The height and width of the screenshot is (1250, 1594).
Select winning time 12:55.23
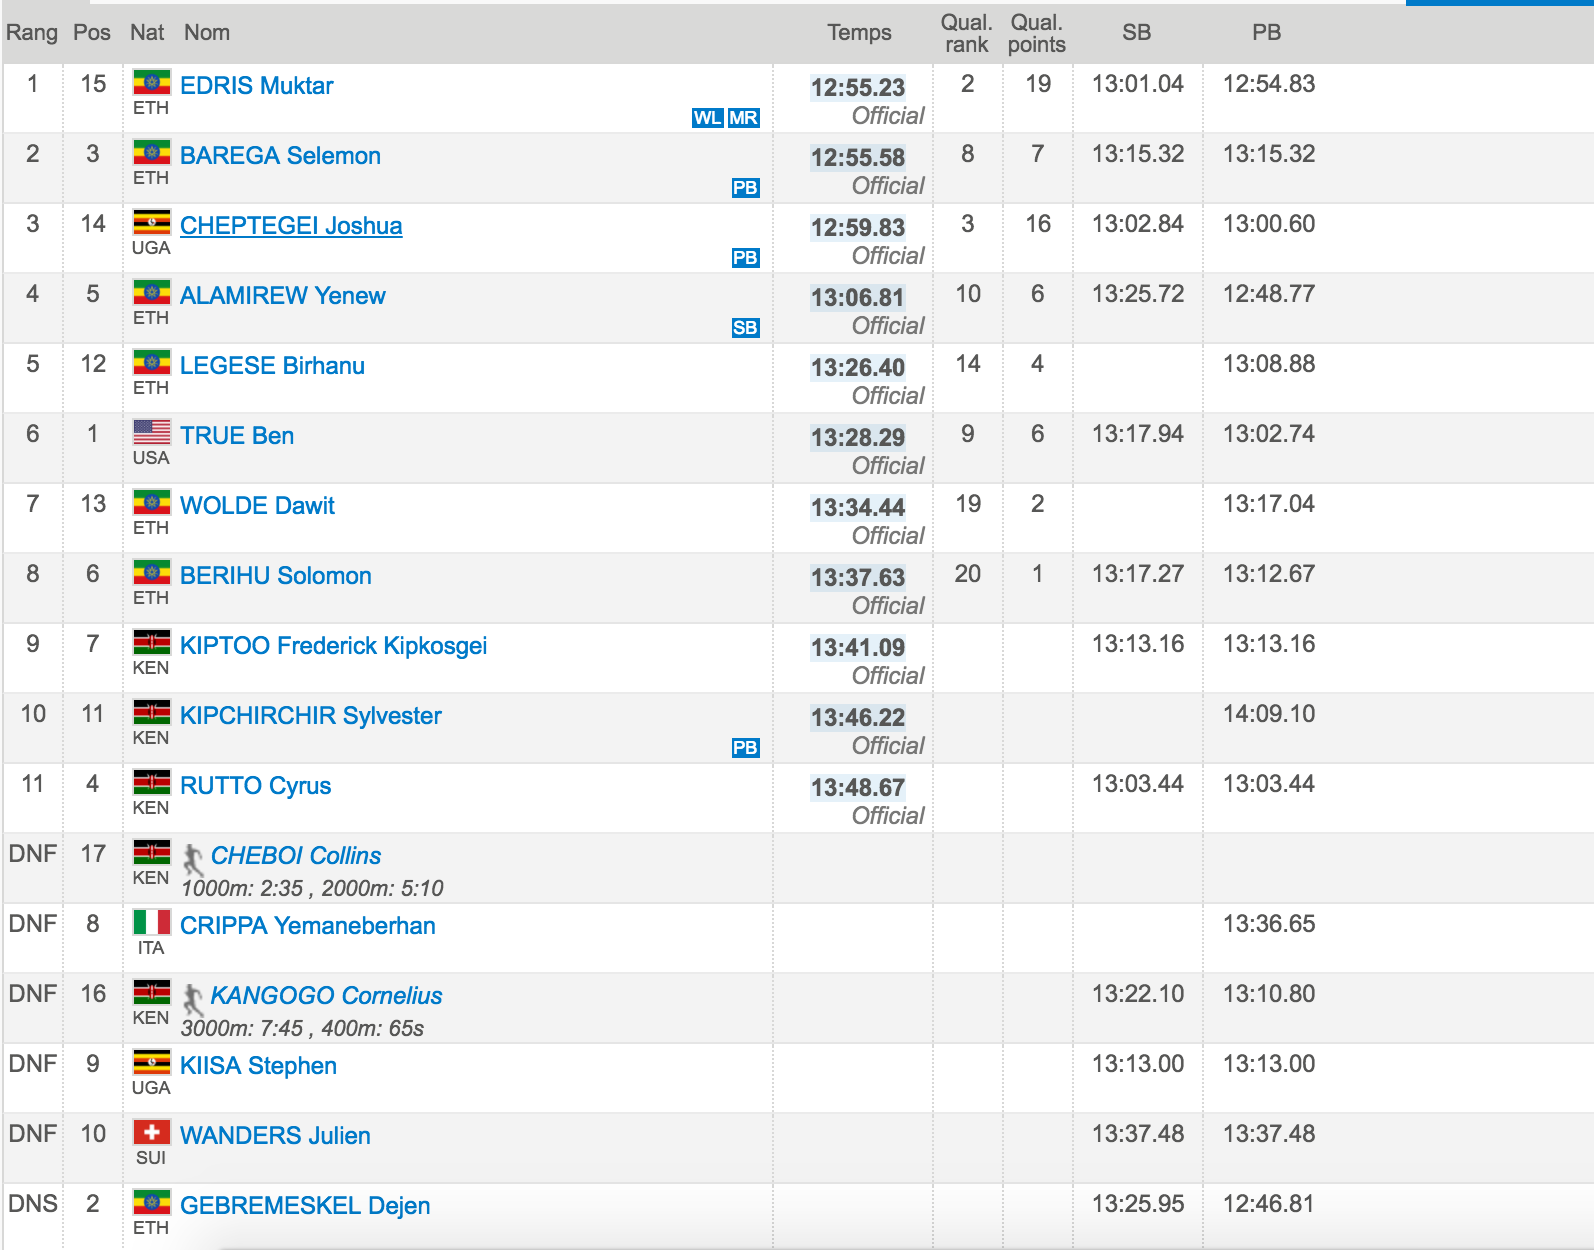858,88
